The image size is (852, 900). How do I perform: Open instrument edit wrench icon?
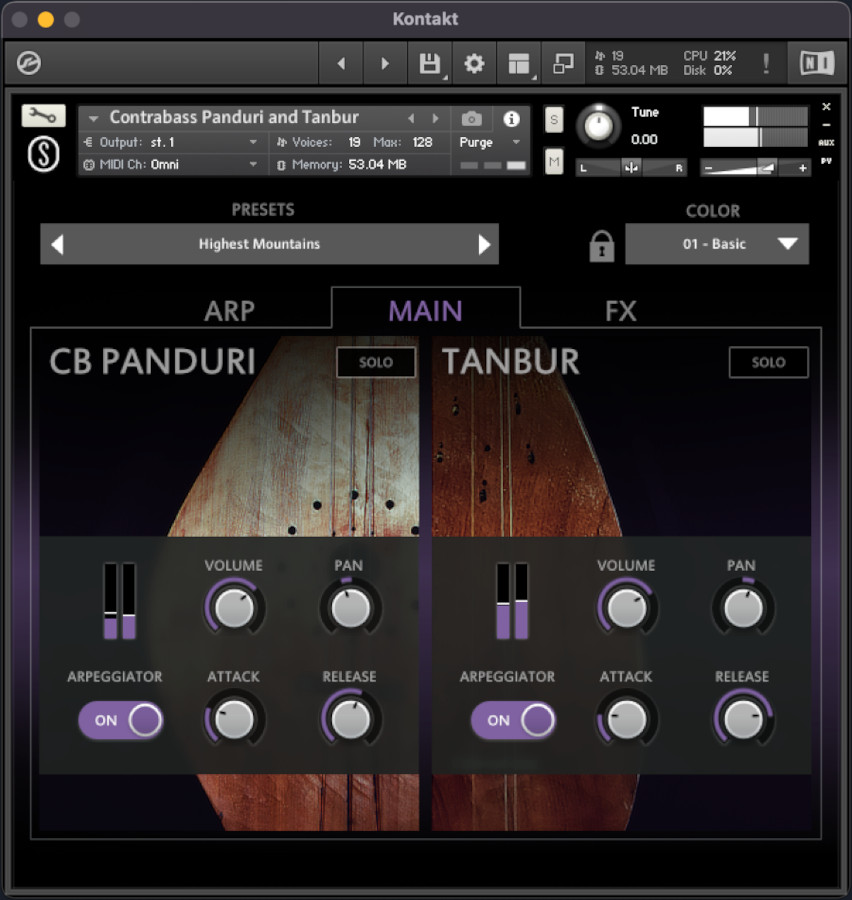(x=44, y=116)
